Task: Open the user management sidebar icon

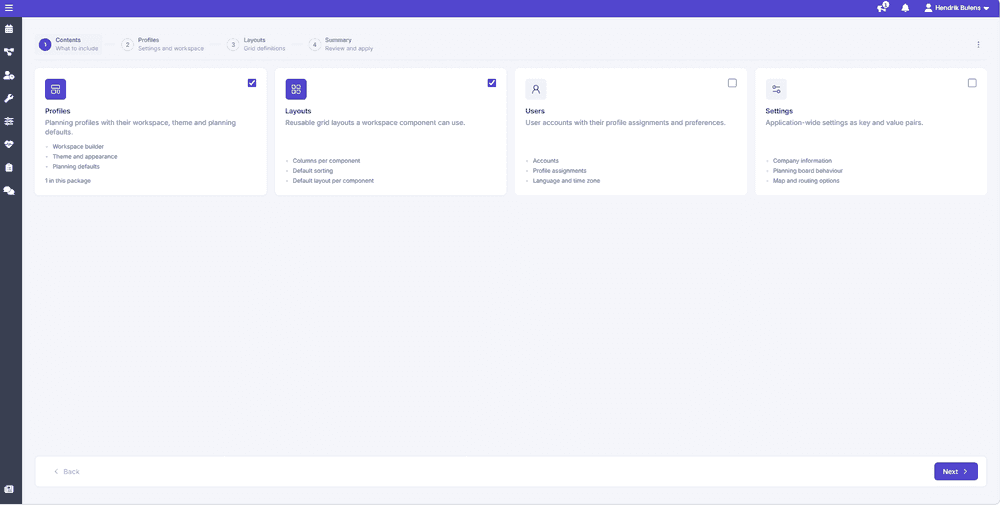Action: click(9, 75)
